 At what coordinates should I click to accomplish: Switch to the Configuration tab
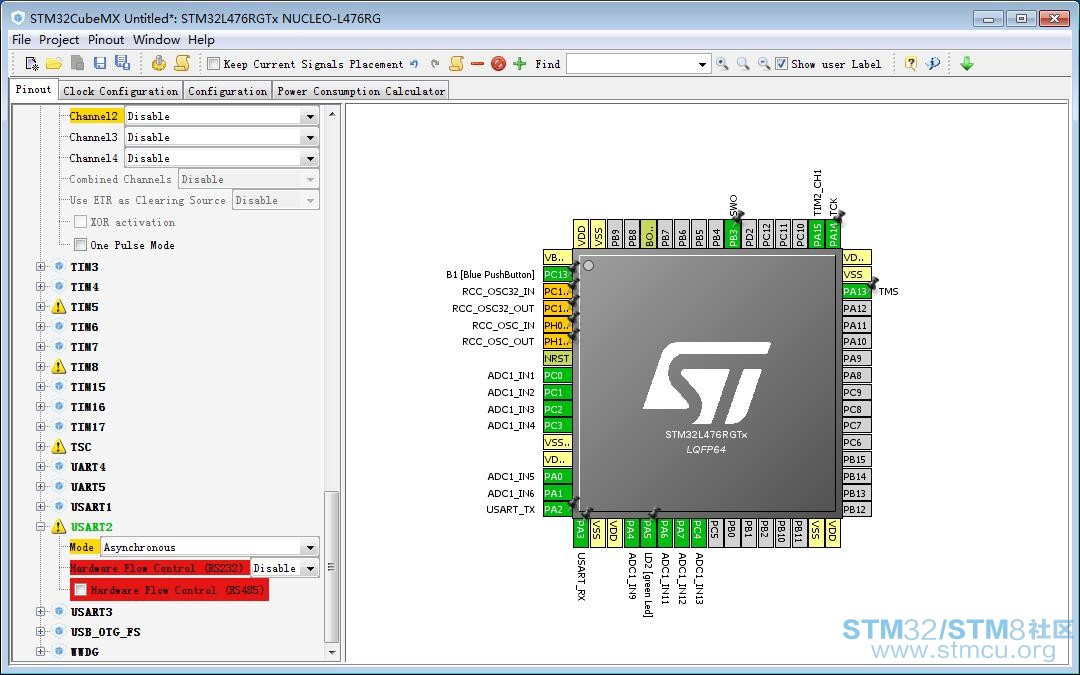pos(227,91)
